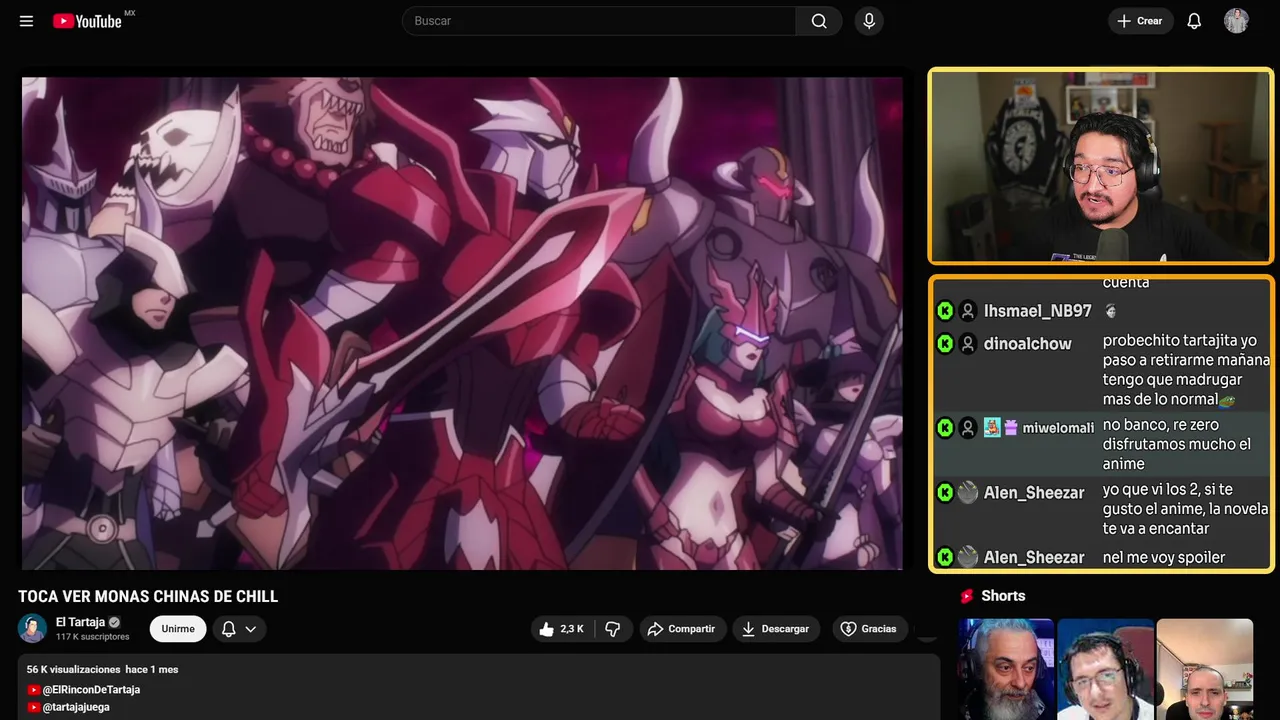Like the video with thumbs up
Image resolution: width=1280 pixels, height=720 pixels.
pos(561,629)
